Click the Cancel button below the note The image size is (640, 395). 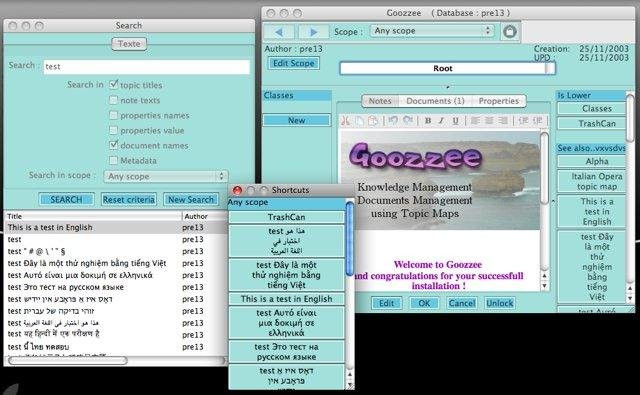click(462, 303)
